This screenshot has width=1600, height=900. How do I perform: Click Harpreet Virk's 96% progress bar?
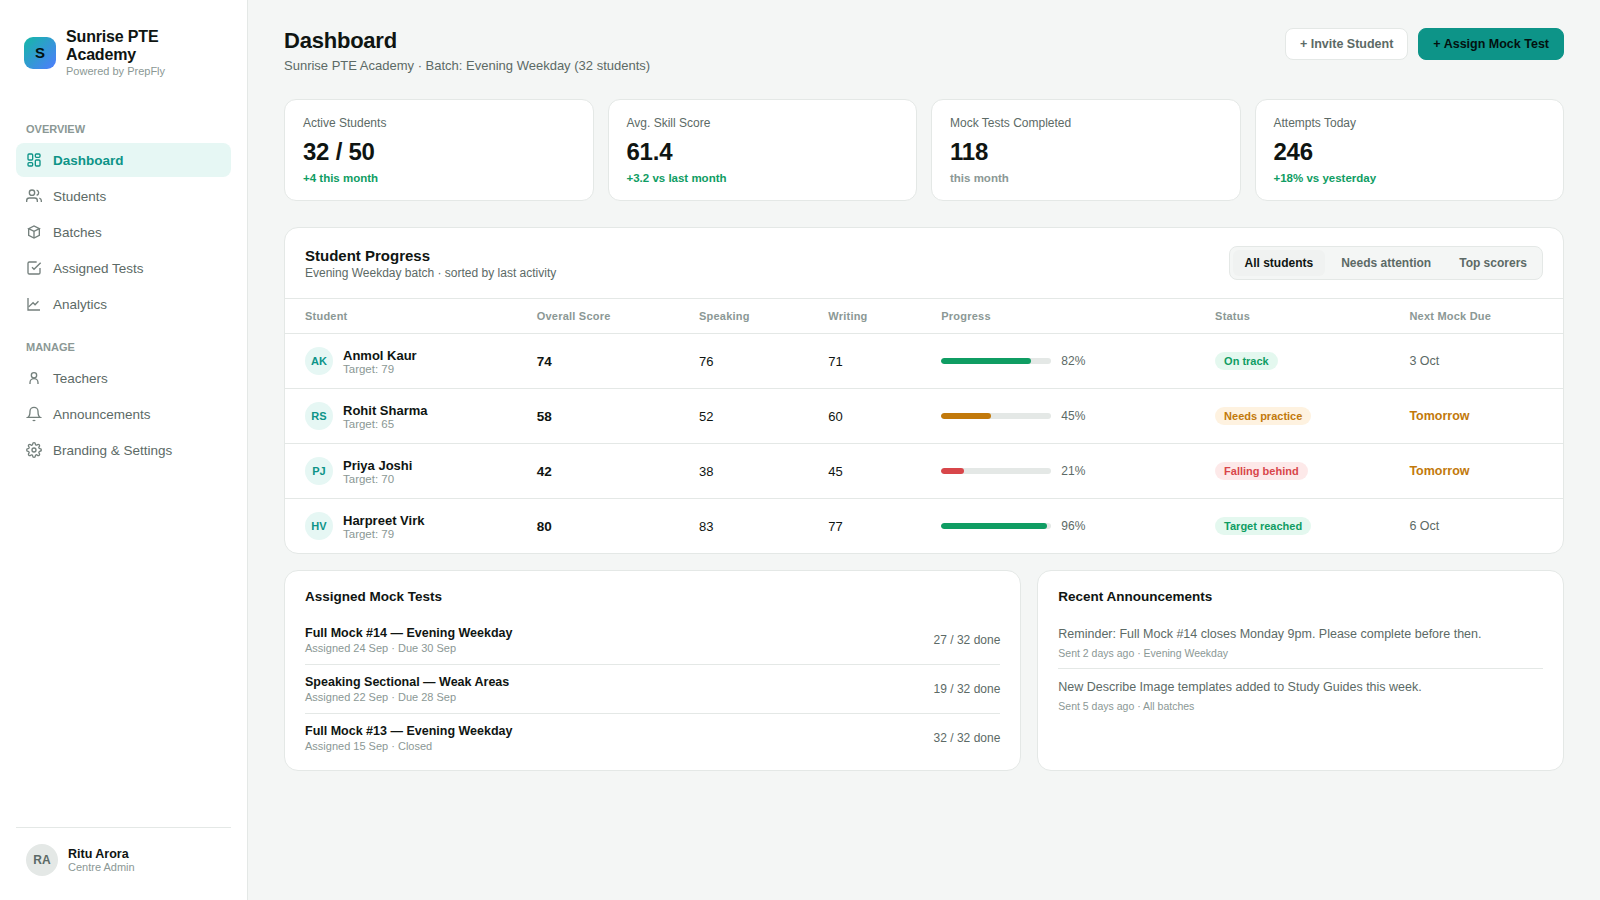coord(996,526)
